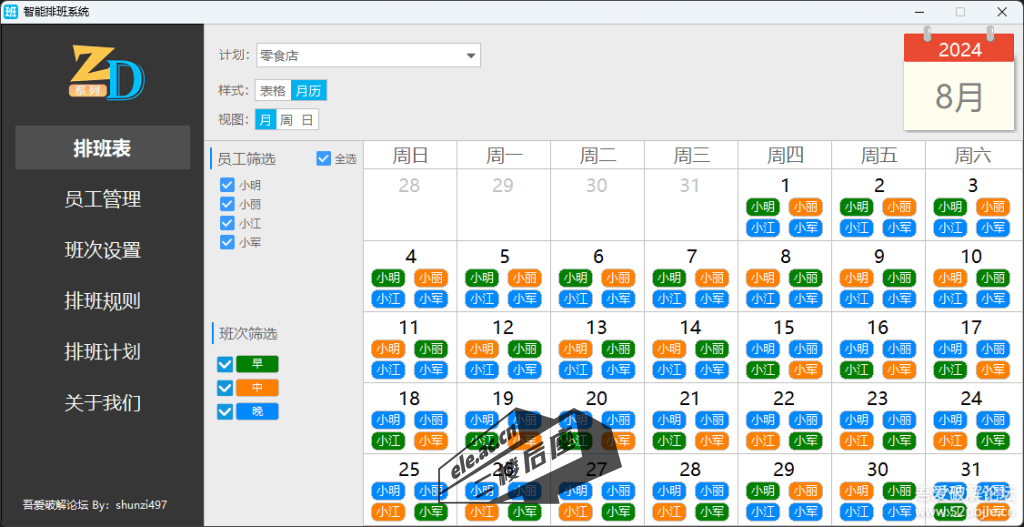Click the 周六 column header
The image size is (1024, 527).
(x=972, y=155)
